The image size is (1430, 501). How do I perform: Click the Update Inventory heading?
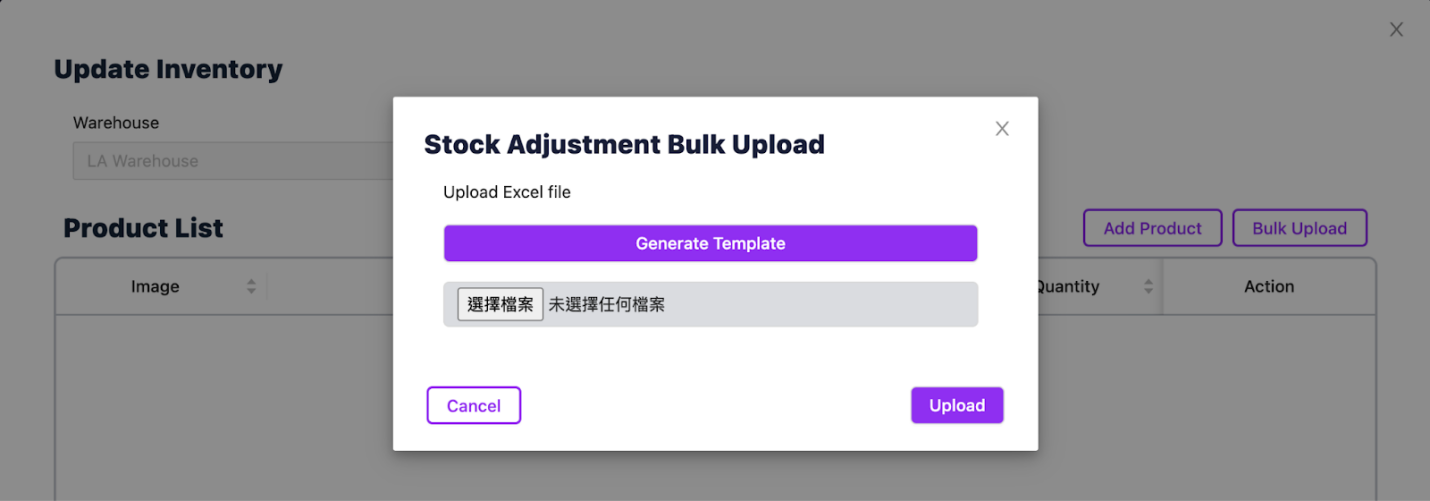(168, 69)
